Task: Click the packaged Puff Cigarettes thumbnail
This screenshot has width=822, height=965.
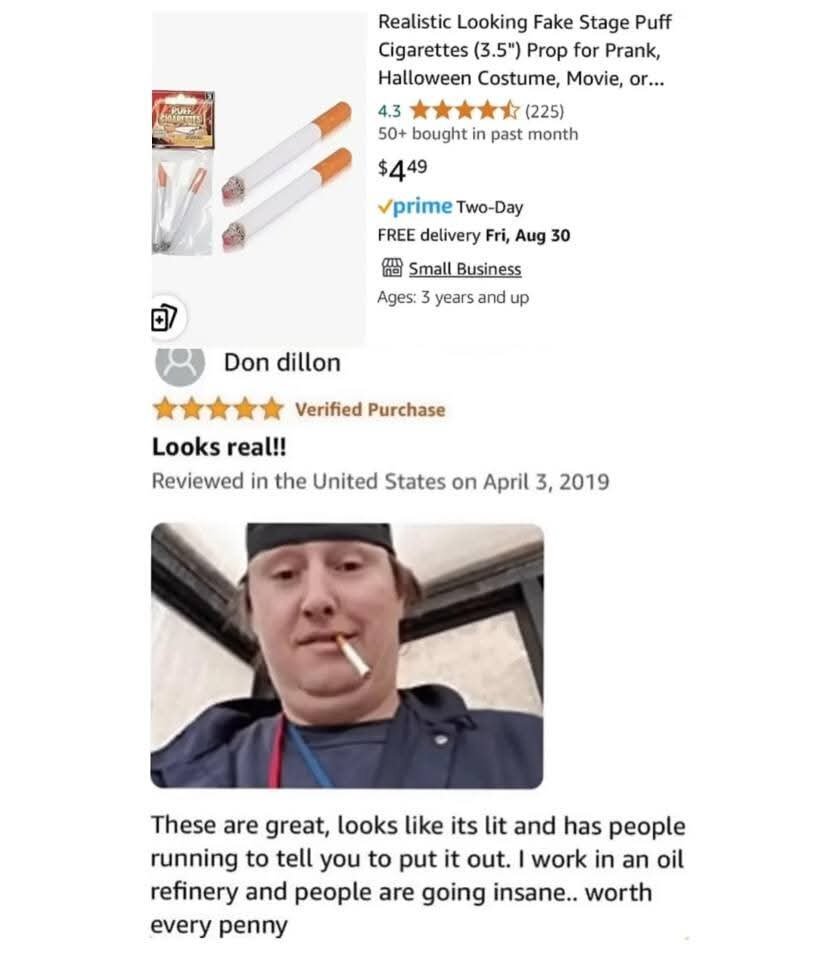Action: tap(183, 173)
